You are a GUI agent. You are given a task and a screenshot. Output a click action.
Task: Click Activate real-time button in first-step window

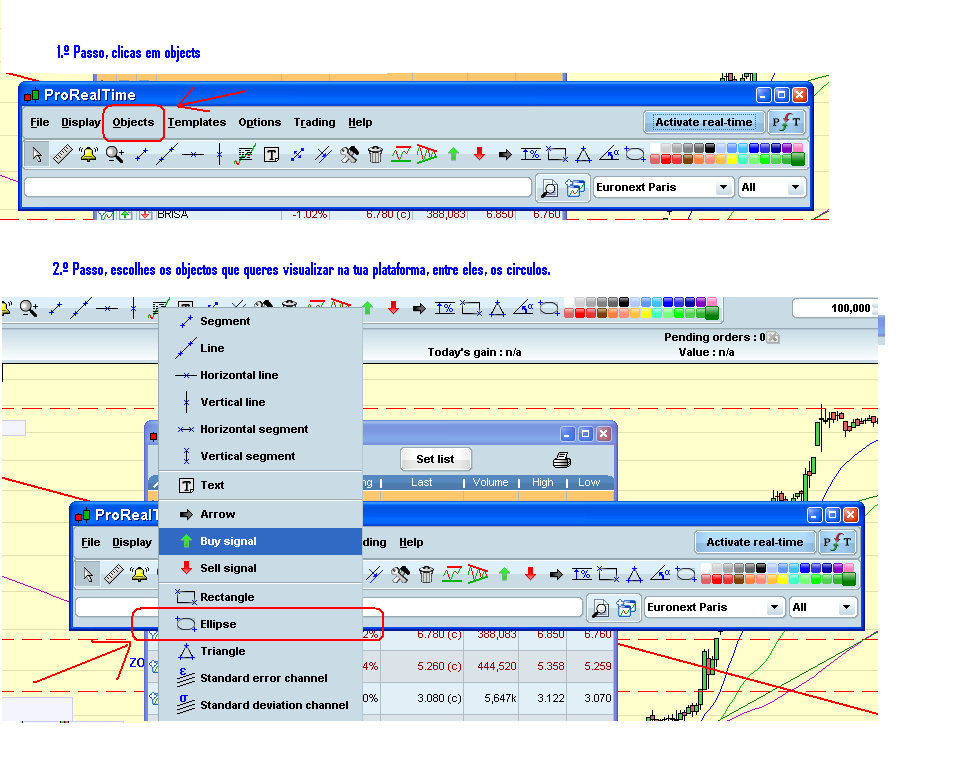point(704,122)
